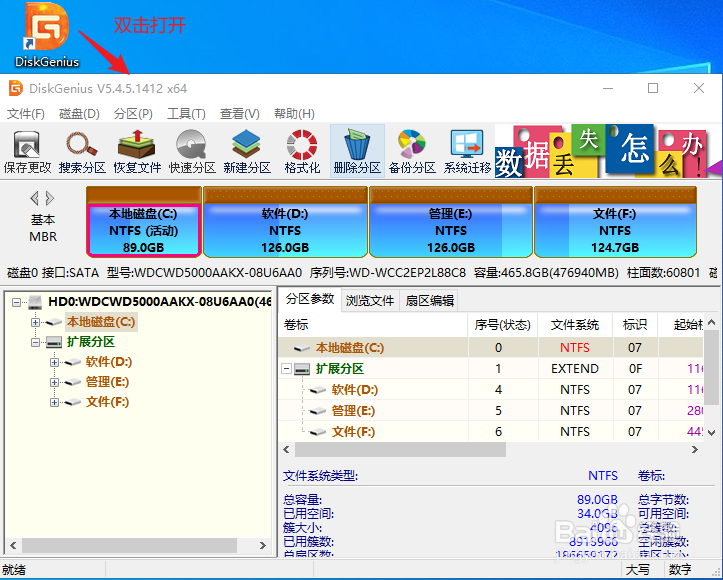
Task: Open the 磁盘(D) menu
Action: [x=79, y=113]
